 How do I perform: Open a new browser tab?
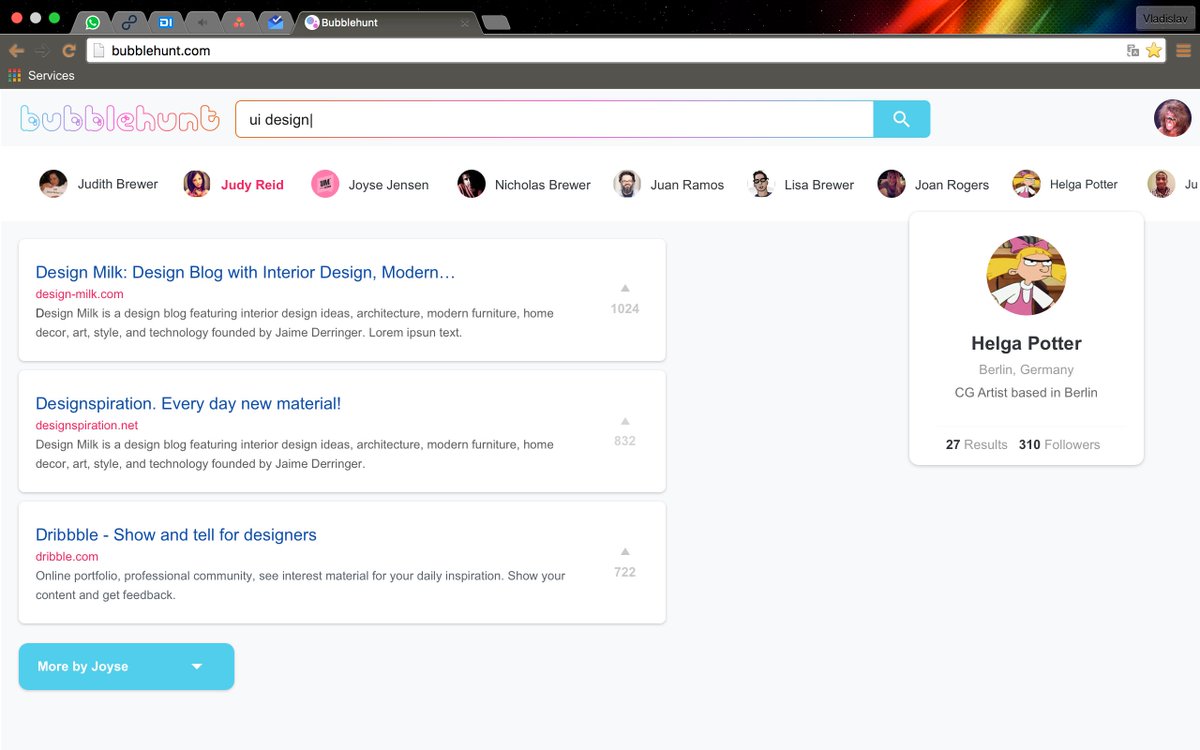[x=494, y=22]
